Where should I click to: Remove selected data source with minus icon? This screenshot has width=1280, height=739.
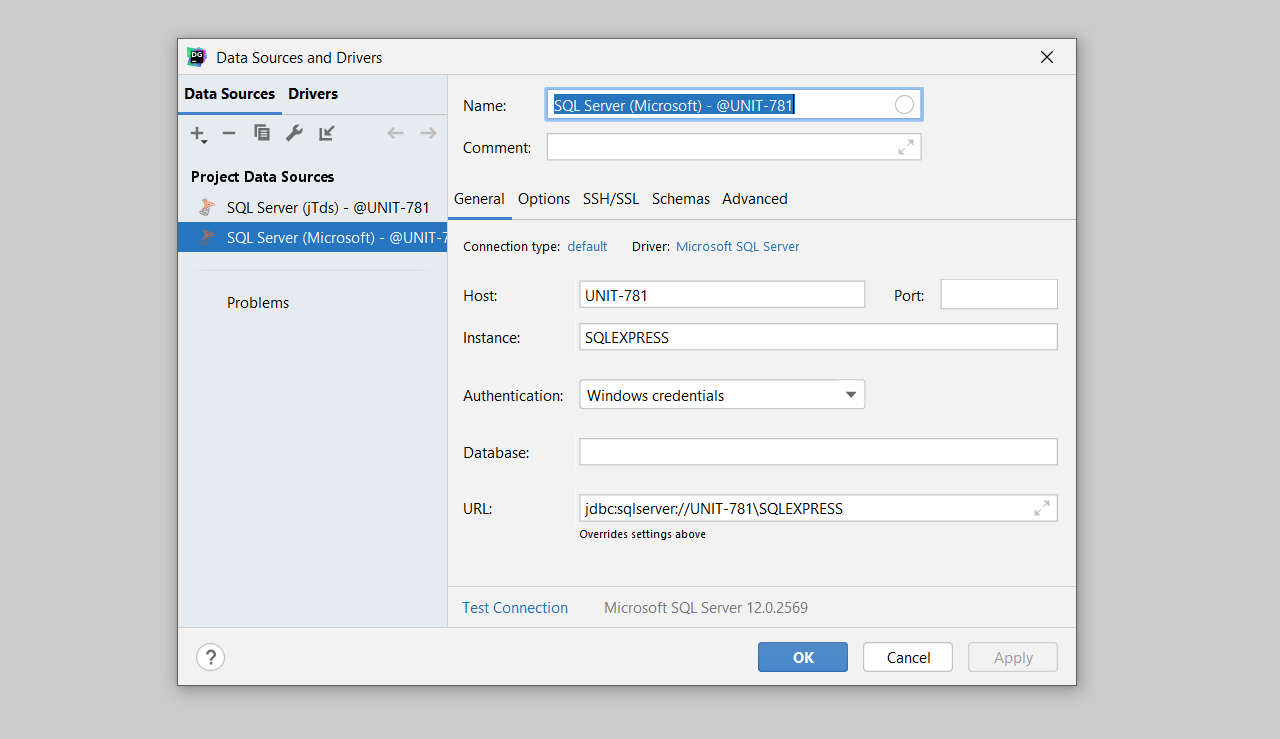229,133
